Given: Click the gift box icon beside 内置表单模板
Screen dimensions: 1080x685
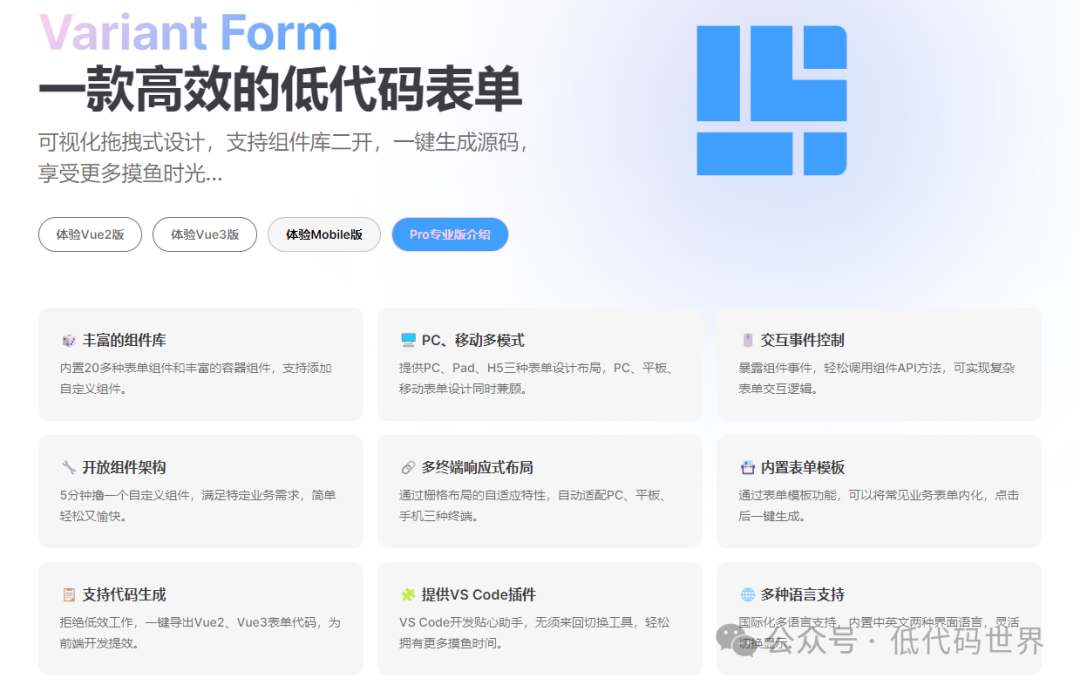Looking at the screenshot, I should click(747, 467).
